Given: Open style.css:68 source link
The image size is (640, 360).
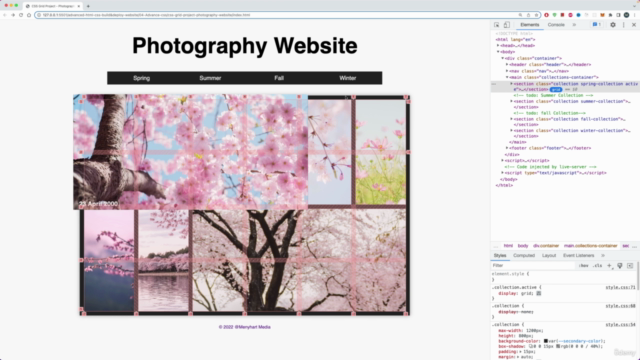Looking at the screenshot, I should click(x=620, y=306).
